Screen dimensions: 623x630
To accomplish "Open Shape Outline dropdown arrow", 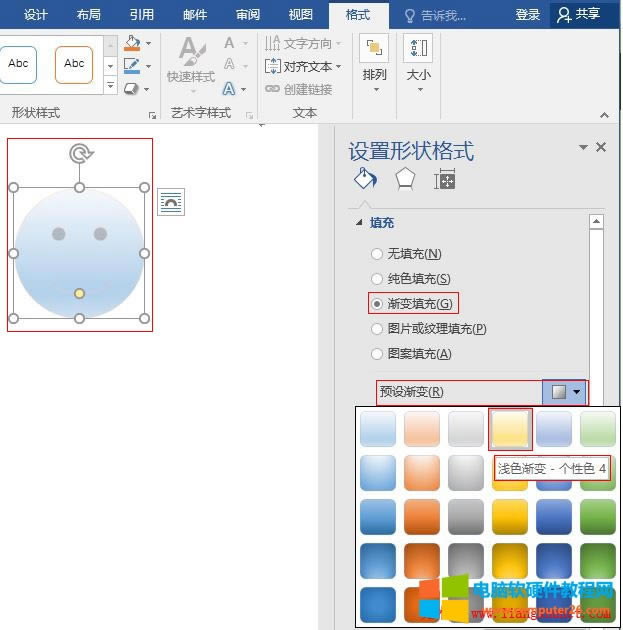I will click(x=149, y=66).
